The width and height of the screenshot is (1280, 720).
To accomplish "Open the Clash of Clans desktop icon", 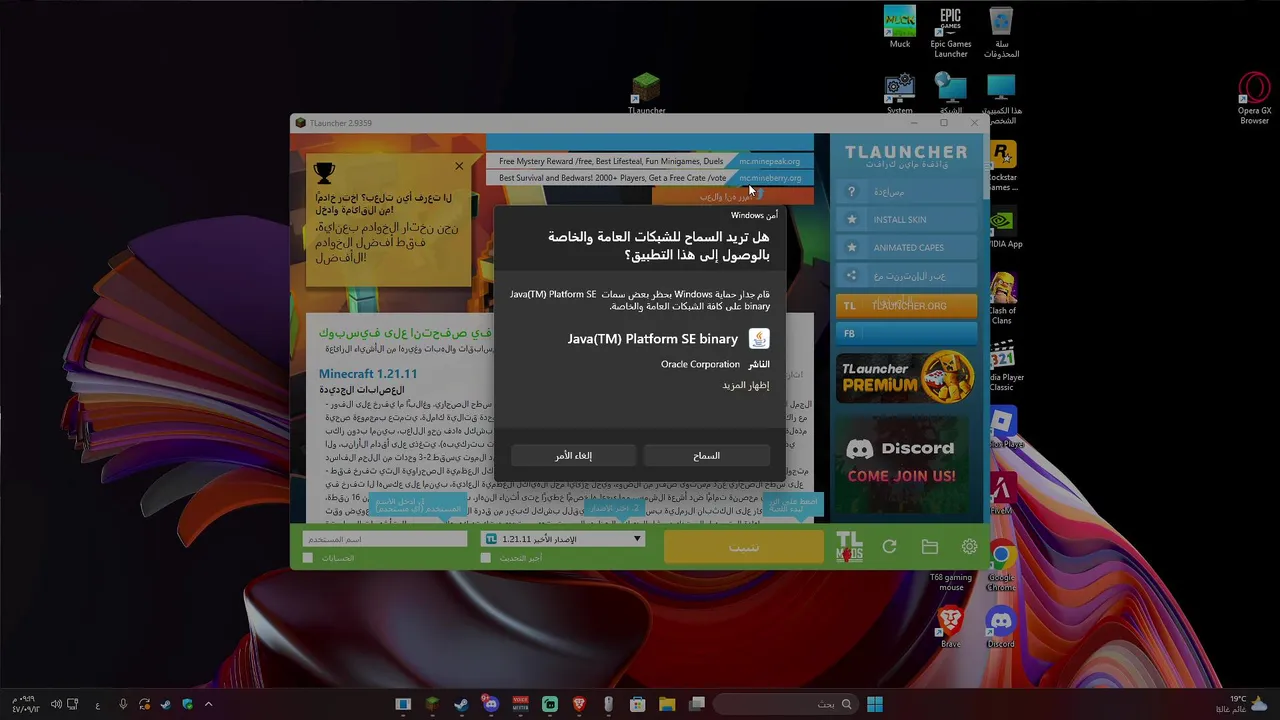I will coord(1002,298).
